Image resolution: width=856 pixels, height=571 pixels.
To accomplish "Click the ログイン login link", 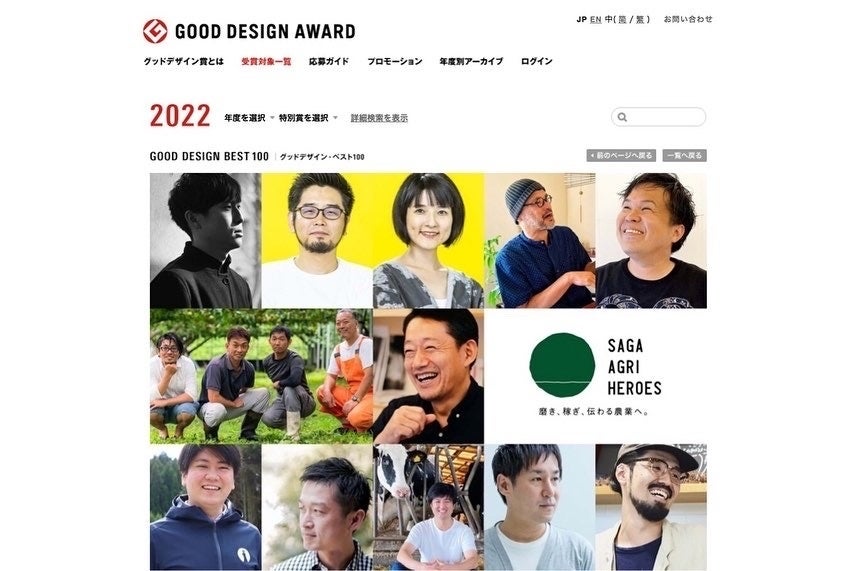I will (537, 61).
